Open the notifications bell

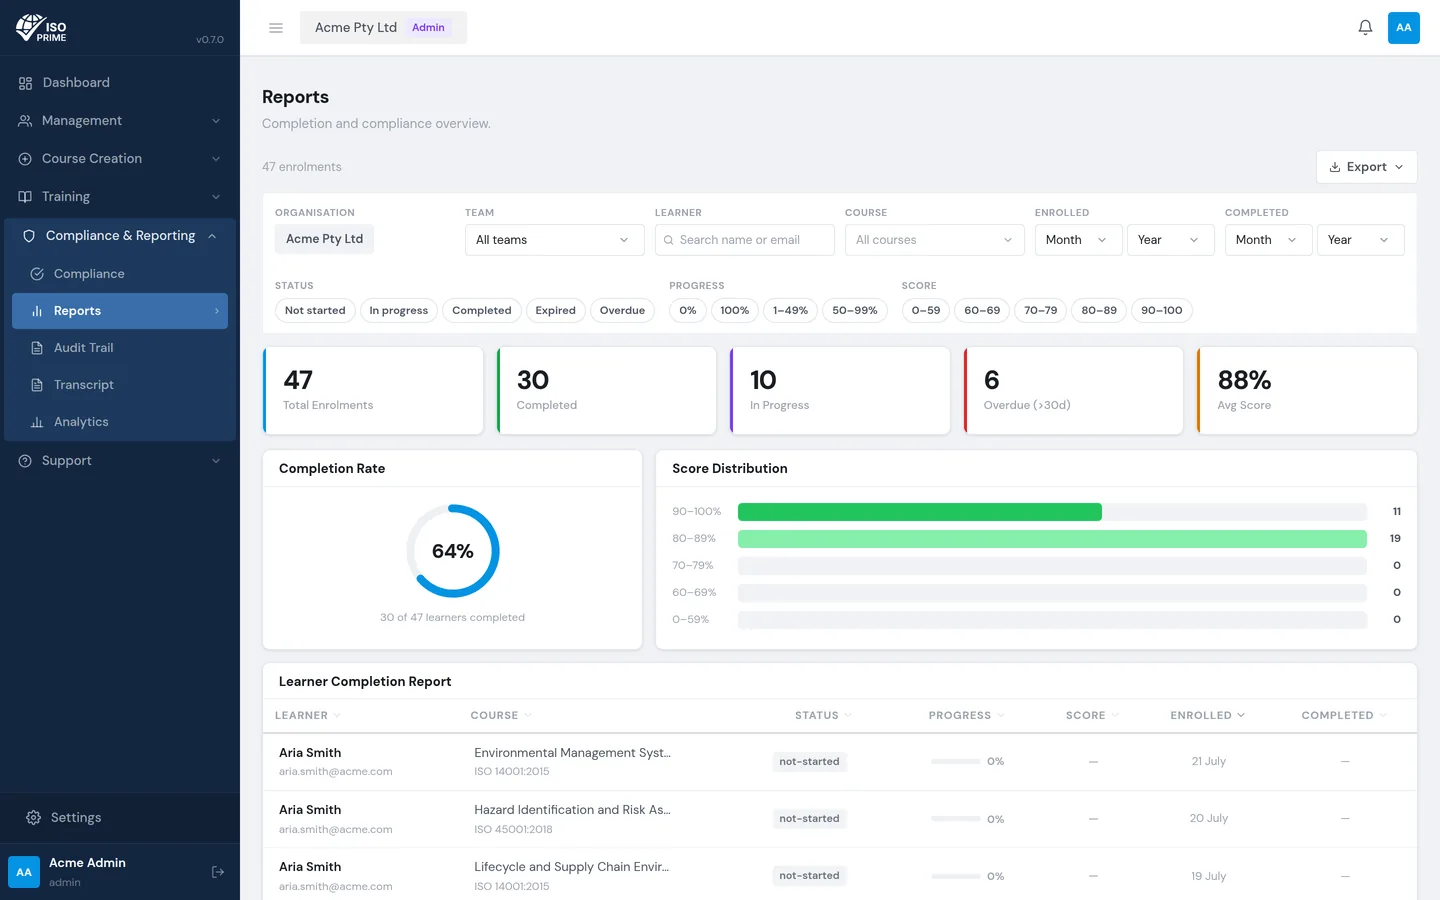(x=1365, y=28)
